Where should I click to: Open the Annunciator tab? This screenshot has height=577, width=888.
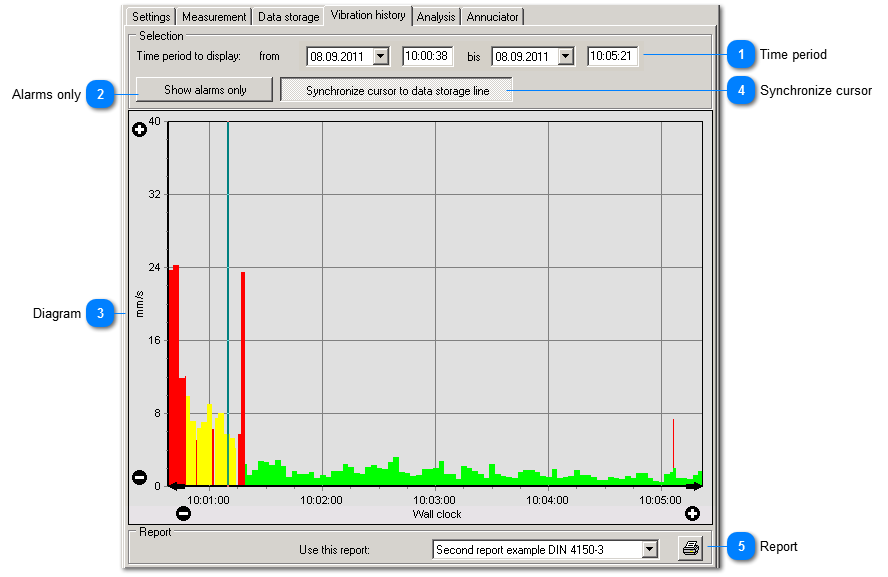492,16
